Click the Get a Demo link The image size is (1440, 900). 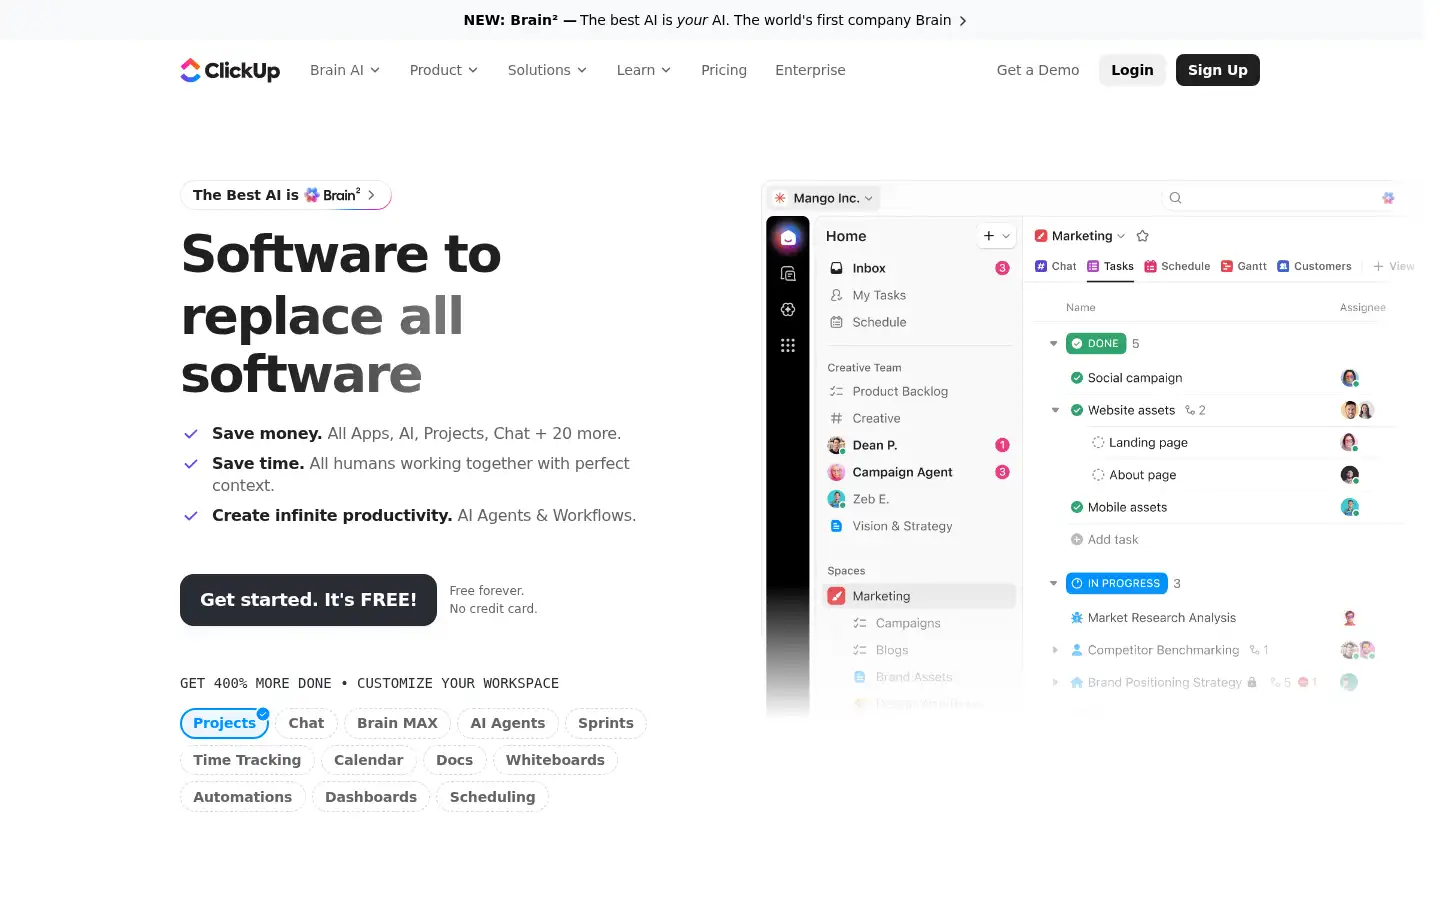coord(1038,70)
